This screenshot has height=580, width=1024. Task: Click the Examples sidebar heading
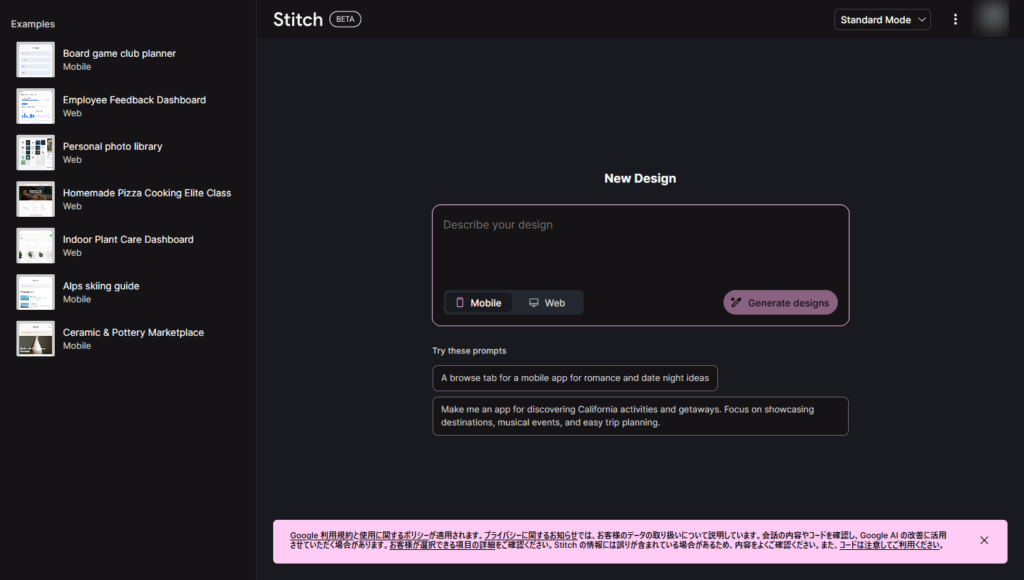click(33, 24)
